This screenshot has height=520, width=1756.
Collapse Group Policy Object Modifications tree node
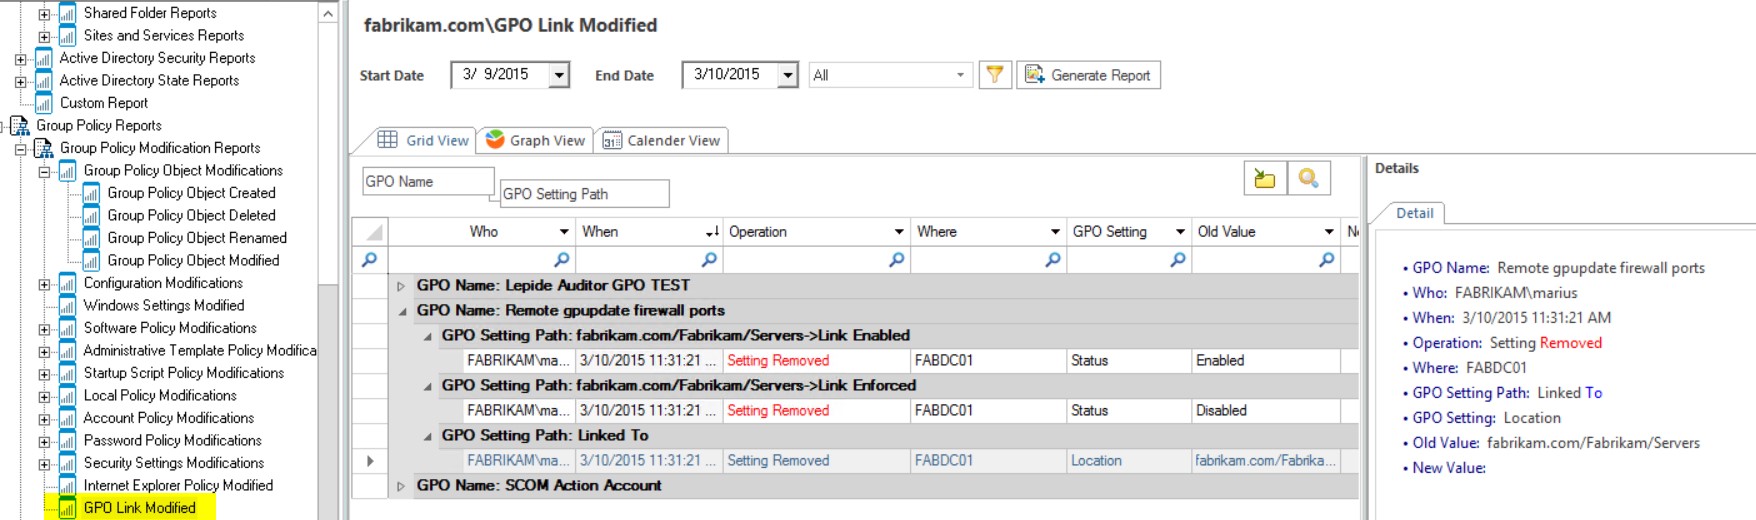(x=44, y=171)
